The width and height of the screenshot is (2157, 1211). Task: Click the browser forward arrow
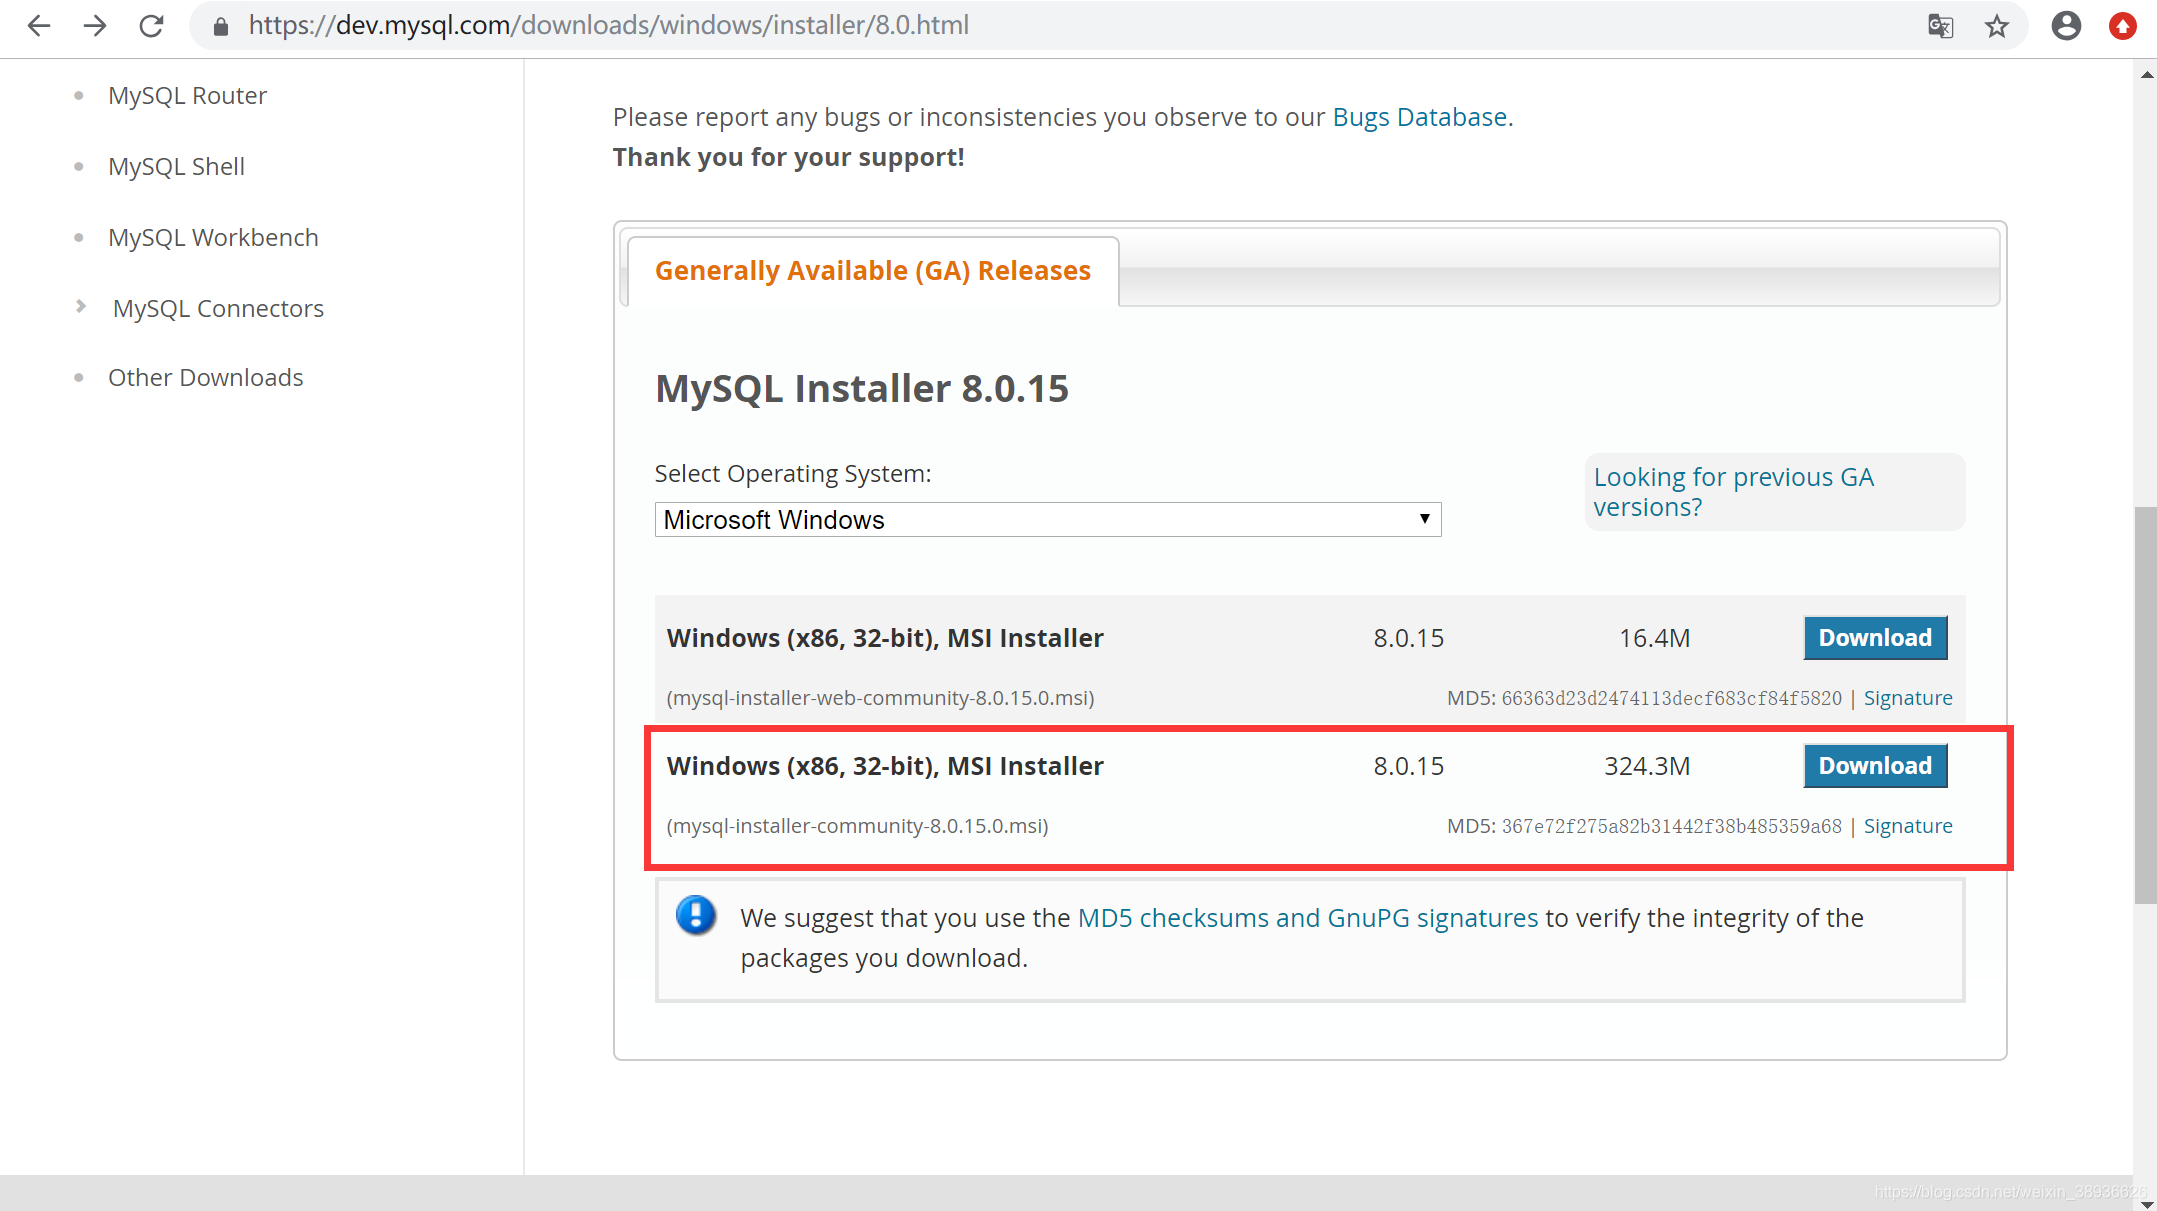pyautogui.click(x=95, y=26)
